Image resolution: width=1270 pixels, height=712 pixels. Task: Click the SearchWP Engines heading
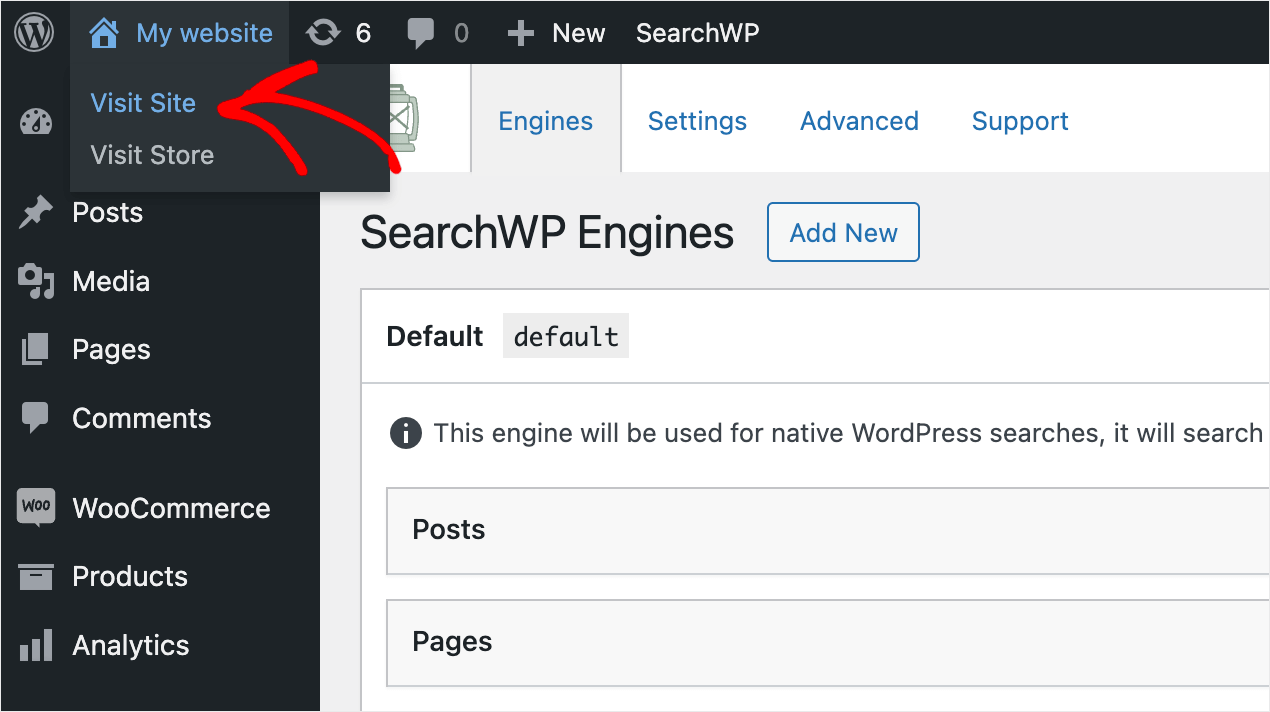coord(547,232)
